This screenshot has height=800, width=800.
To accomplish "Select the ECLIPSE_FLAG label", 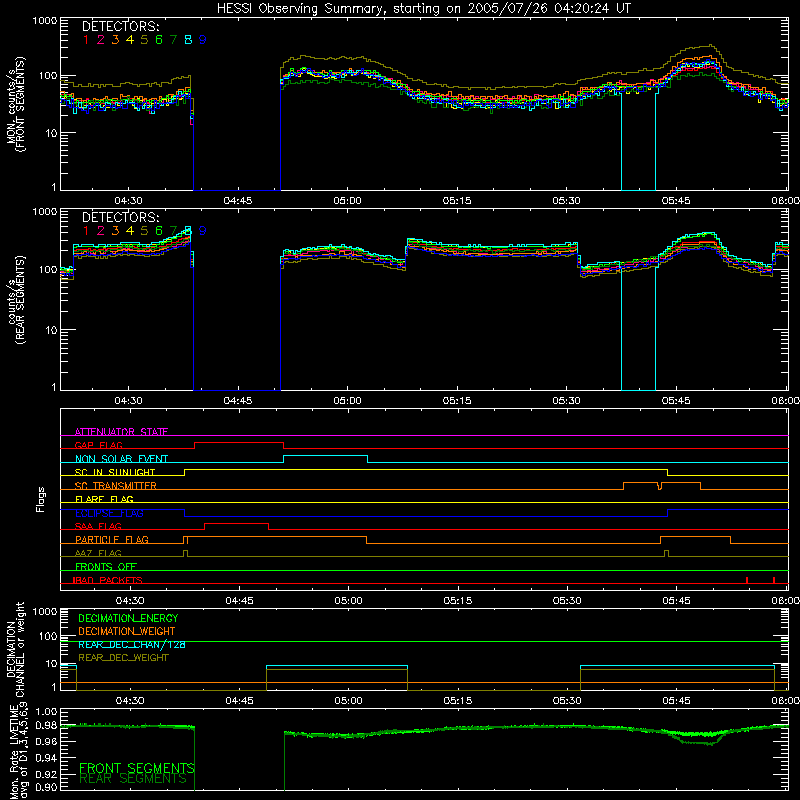I will (x=109, y=513).
